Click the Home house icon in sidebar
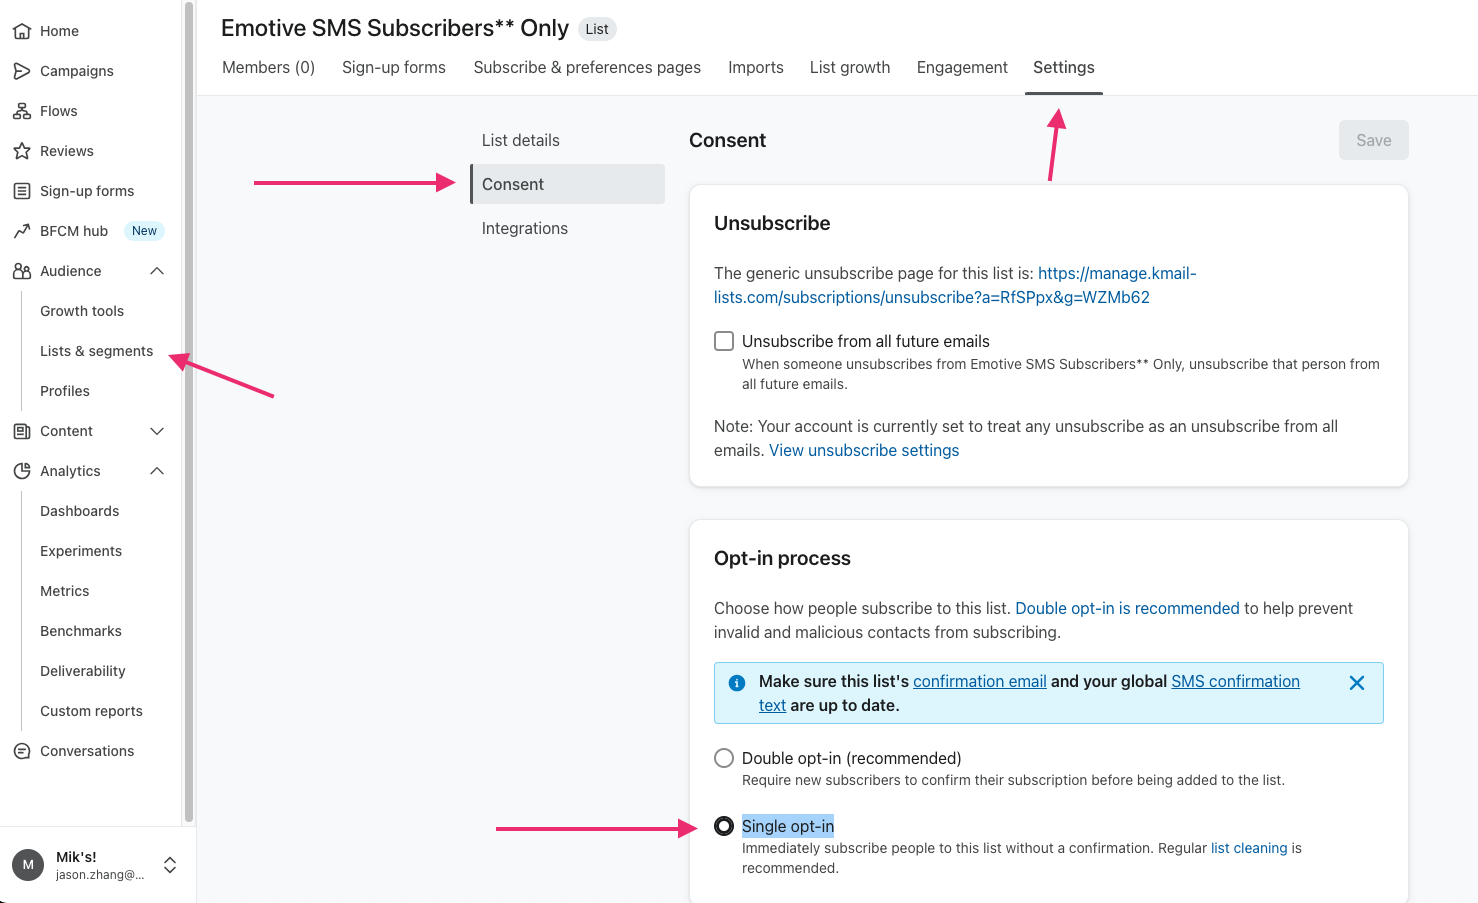The width and height of the screenshot is (1478, 903). pyautogui.click(x=22, y=31)
